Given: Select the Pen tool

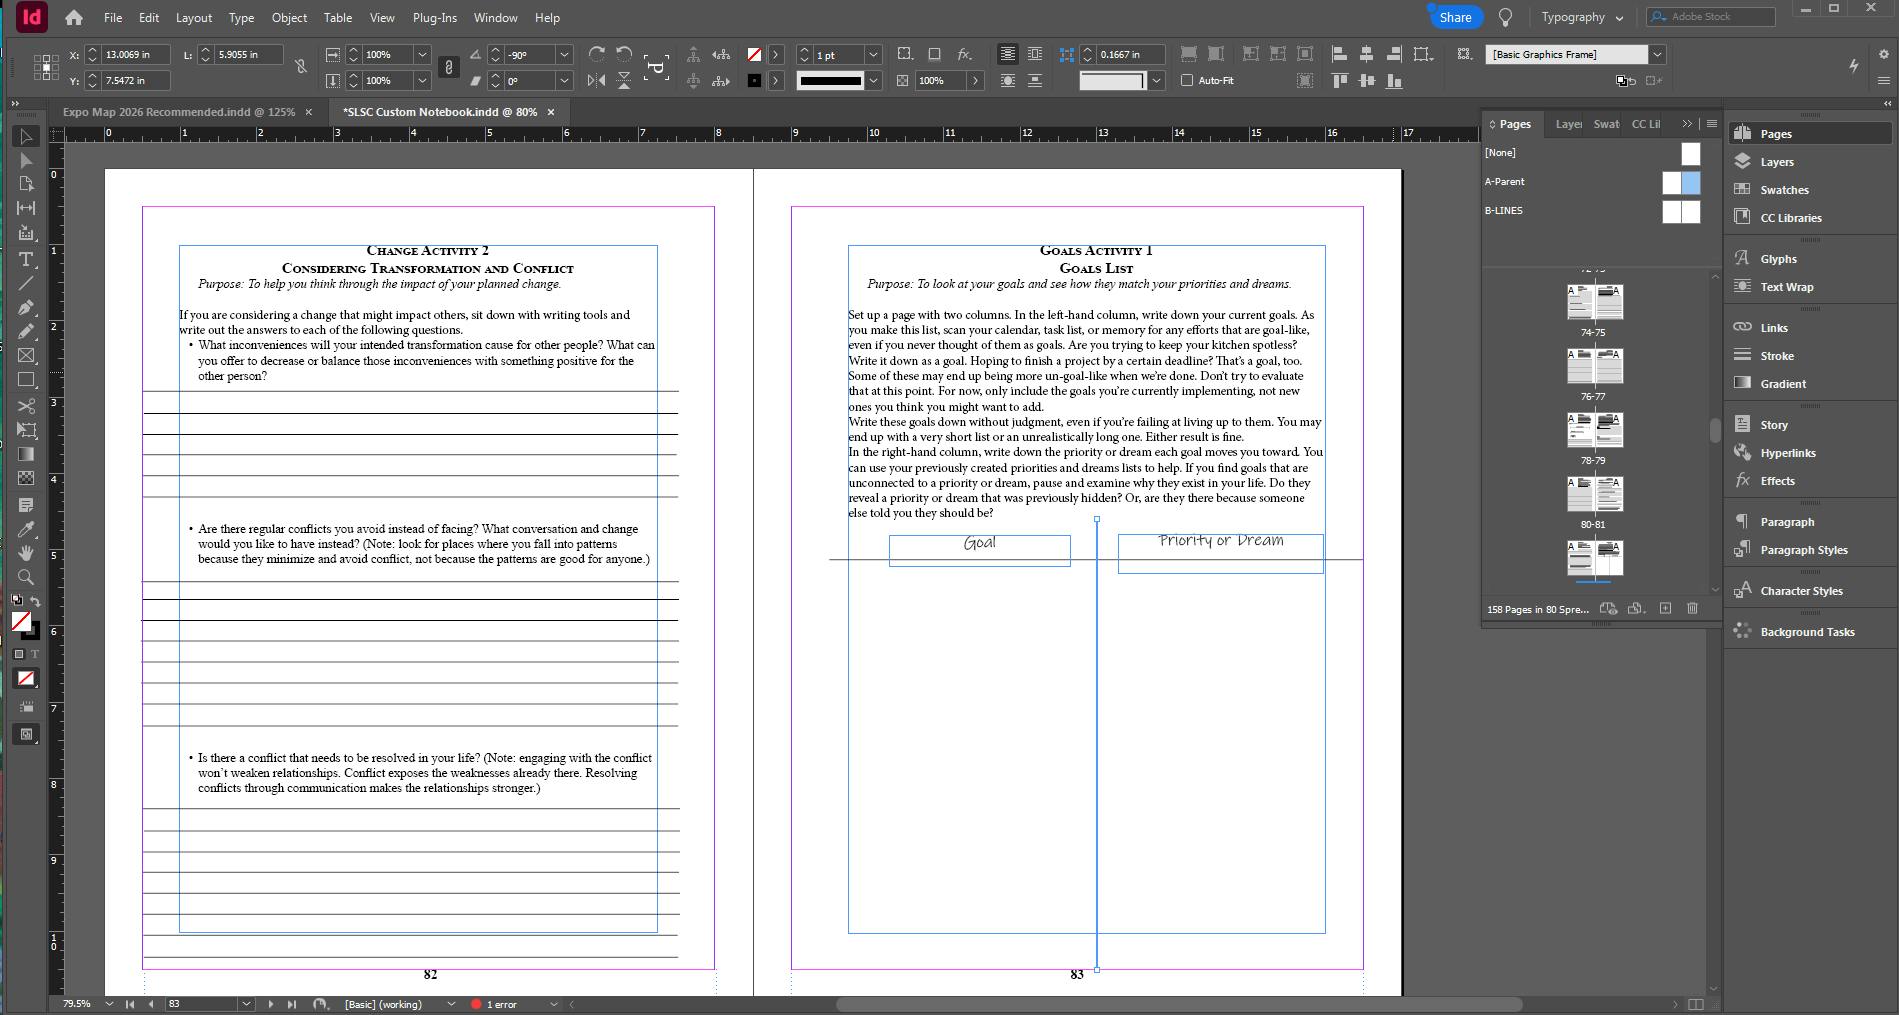Looking at the screenshot, I should tap(27, 308).
